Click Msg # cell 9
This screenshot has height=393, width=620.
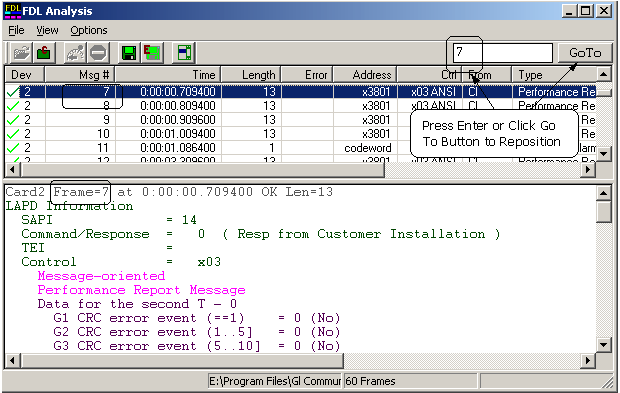click(x=106, y=120)
